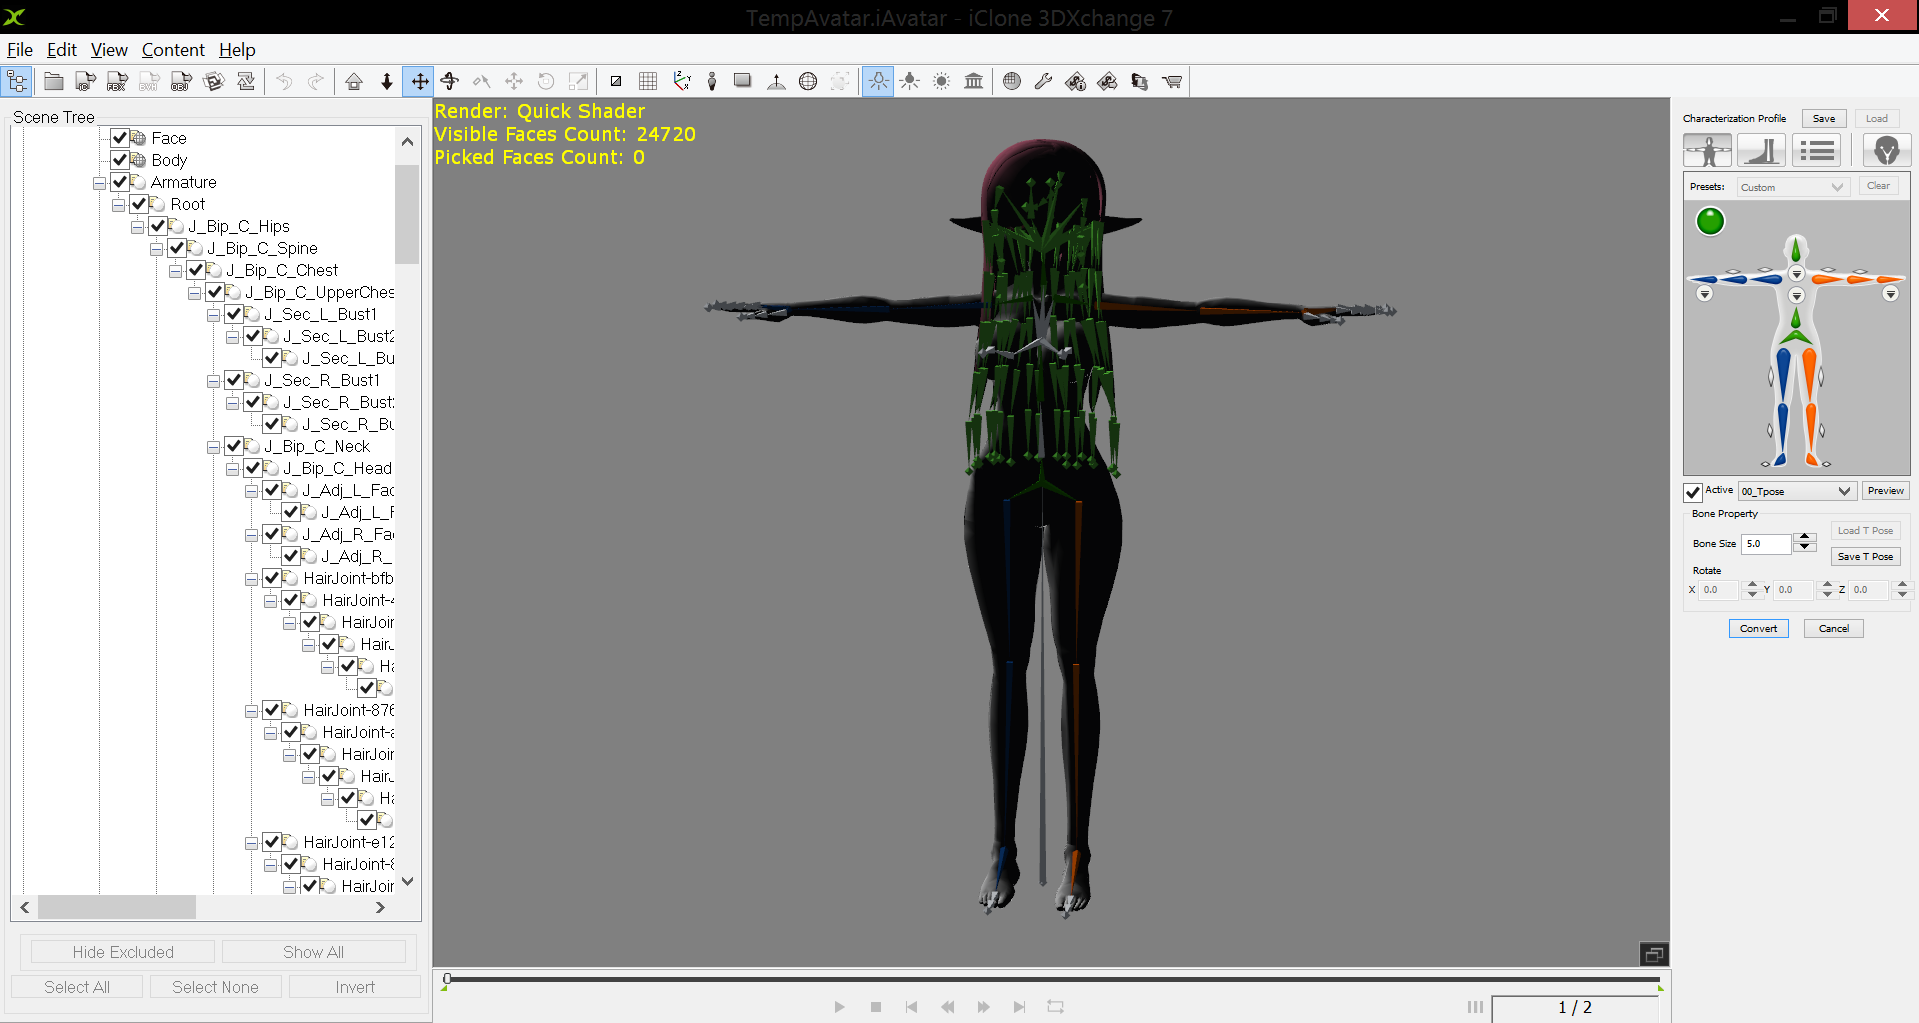Expand the head bone dropdown on figure
1919x1023 pixels.
coord(1796,274)
